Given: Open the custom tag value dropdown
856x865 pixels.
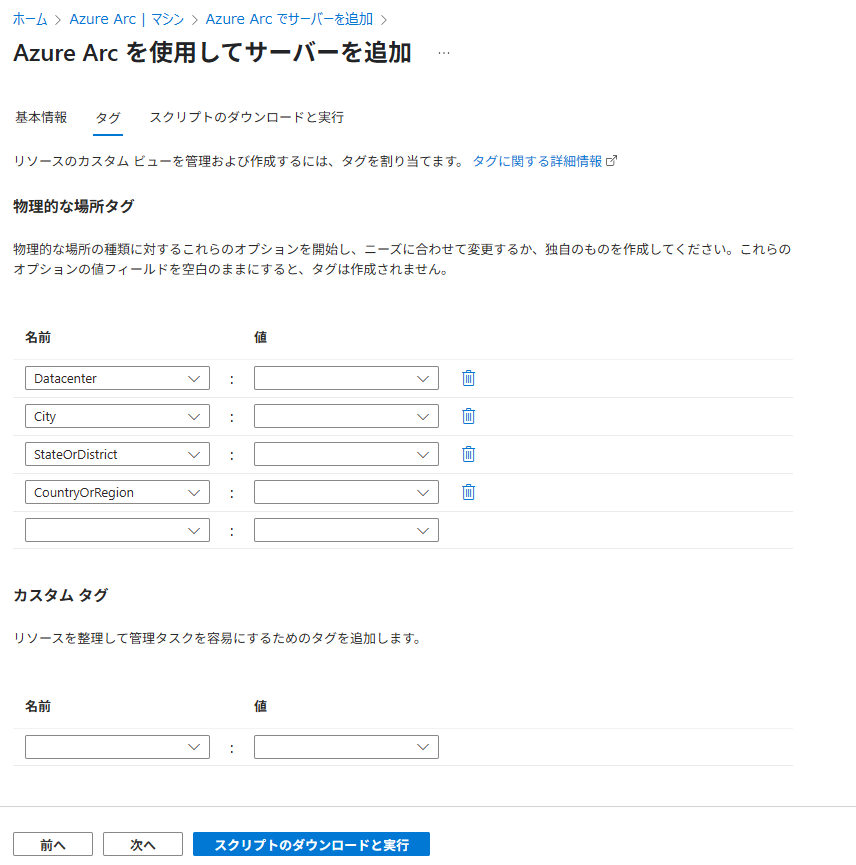Looking at the screenshot, I should coord(346,747).
